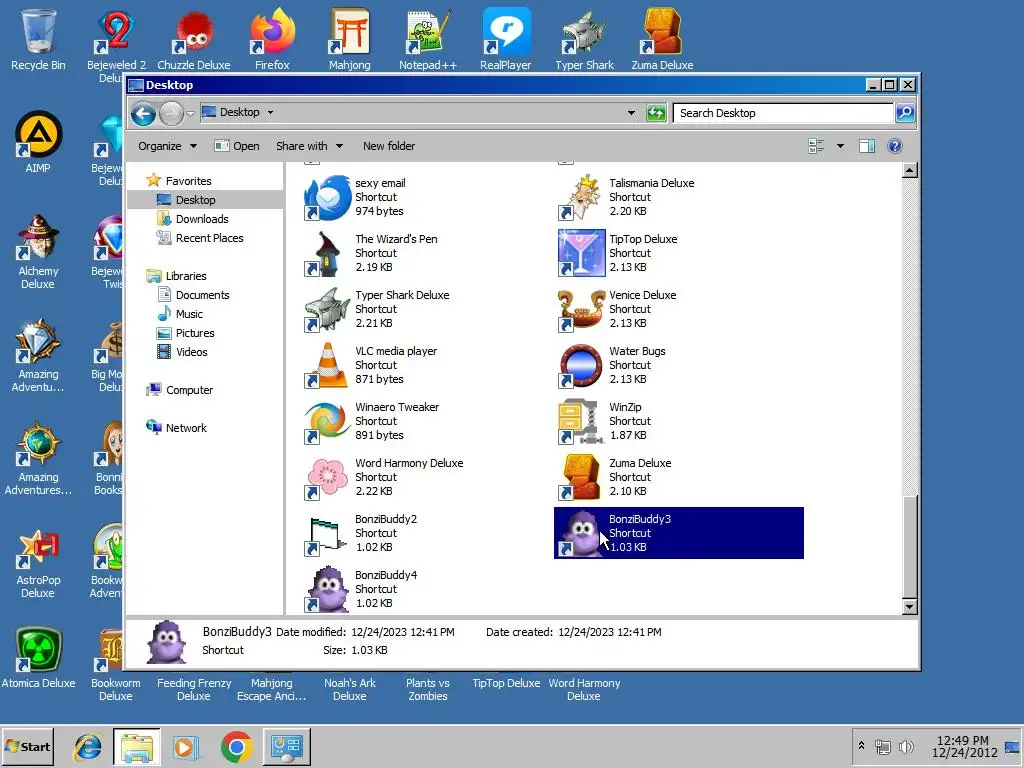
Task: Select the Talismania Deluxe king icon
Action: [x=581, y=197]
